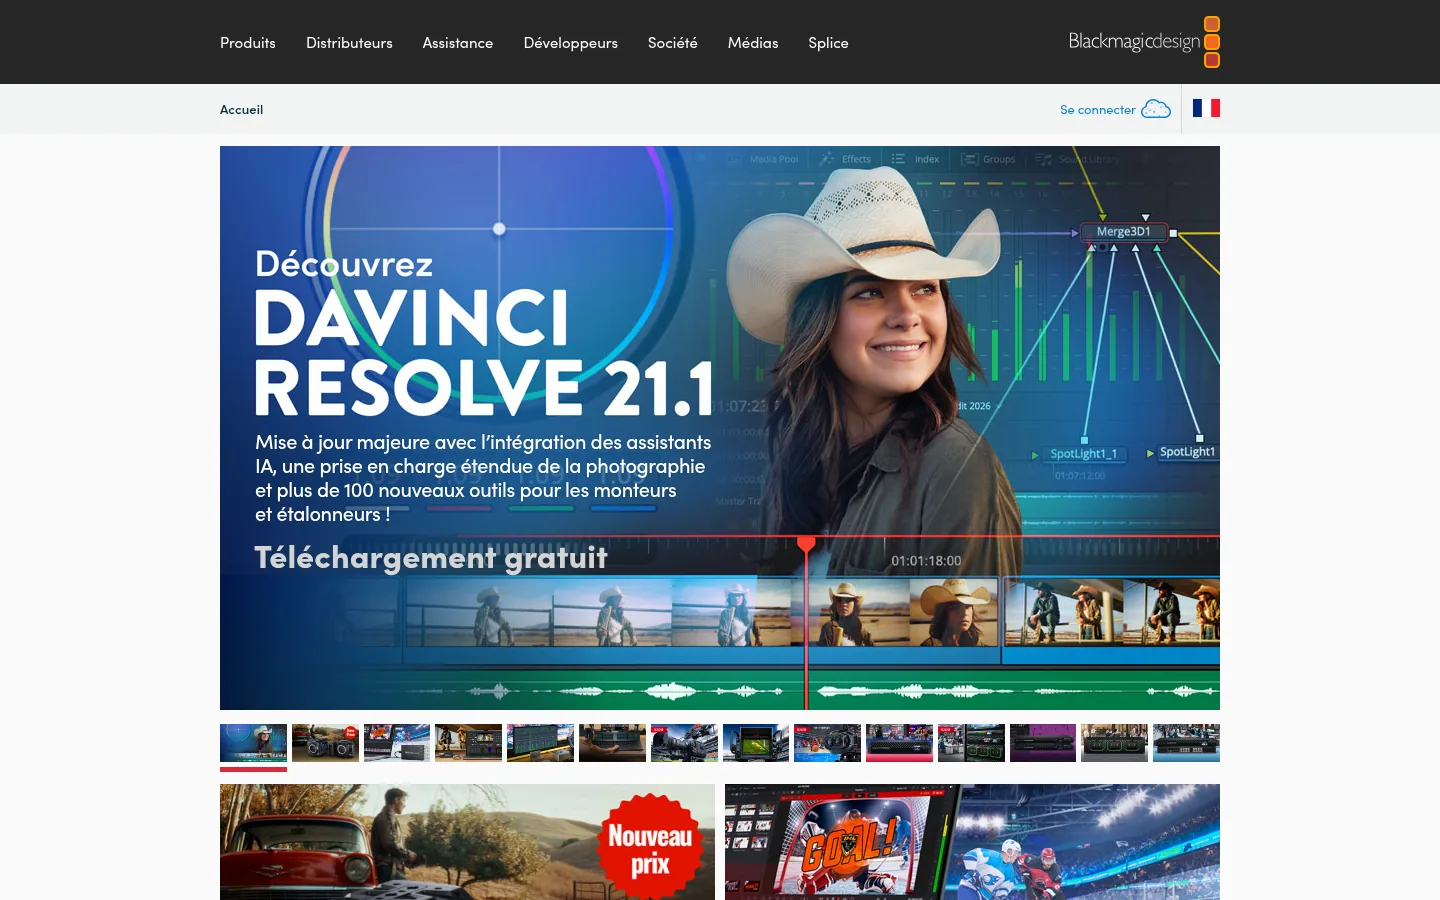The width and height of the screenshot is (1440, 900).
Task: Open the Splice menu item
Action: tap(828, 43)
